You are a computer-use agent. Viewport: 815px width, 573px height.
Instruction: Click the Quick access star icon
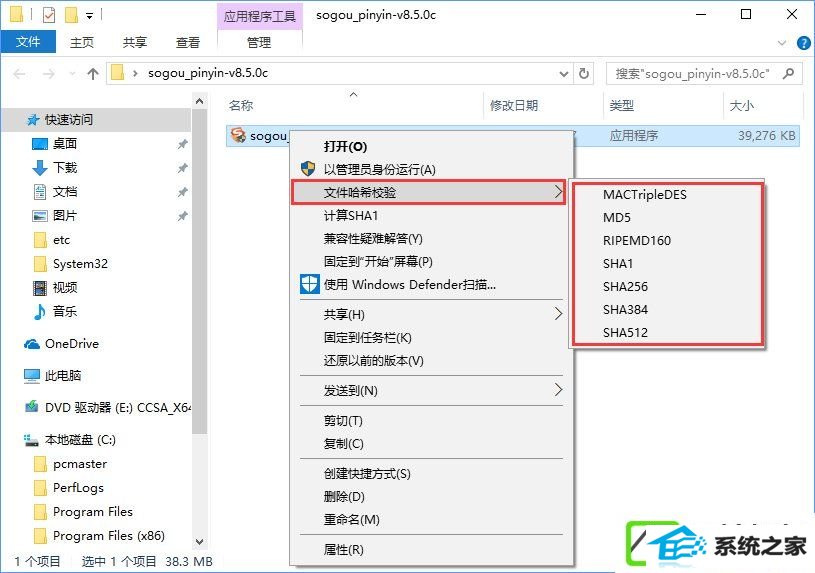point(33,120)
